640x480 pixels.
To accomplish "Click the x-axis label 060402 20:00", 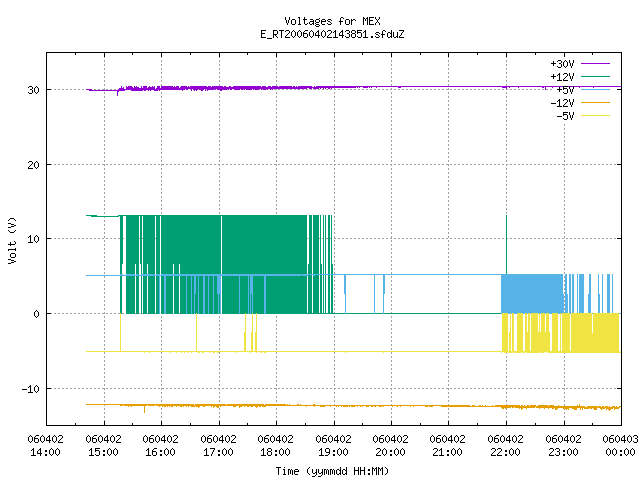I will tap(391, 446).
